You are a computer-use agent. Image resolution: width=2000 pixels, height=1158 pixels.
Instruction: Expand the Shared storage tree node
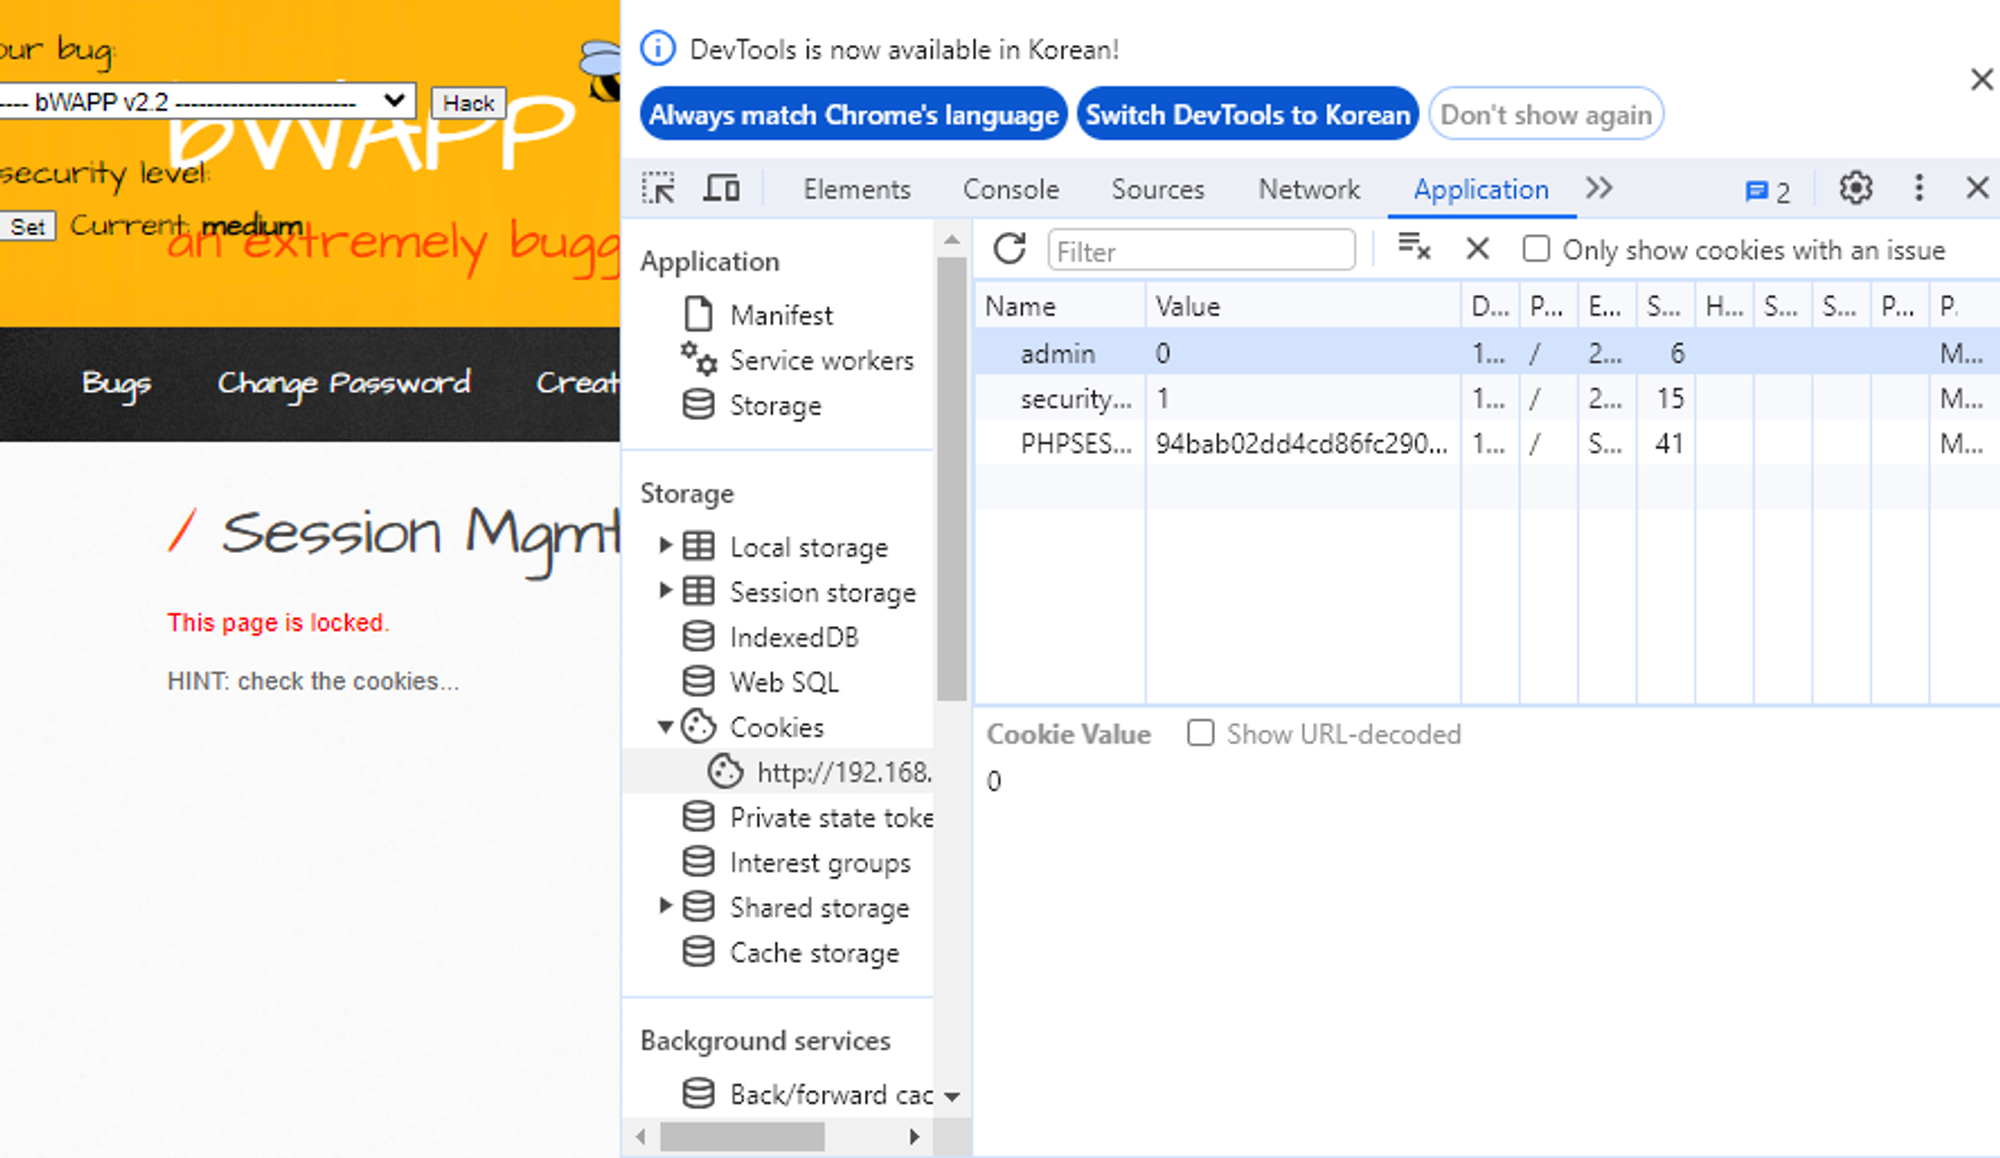click(x=665, y=905)
